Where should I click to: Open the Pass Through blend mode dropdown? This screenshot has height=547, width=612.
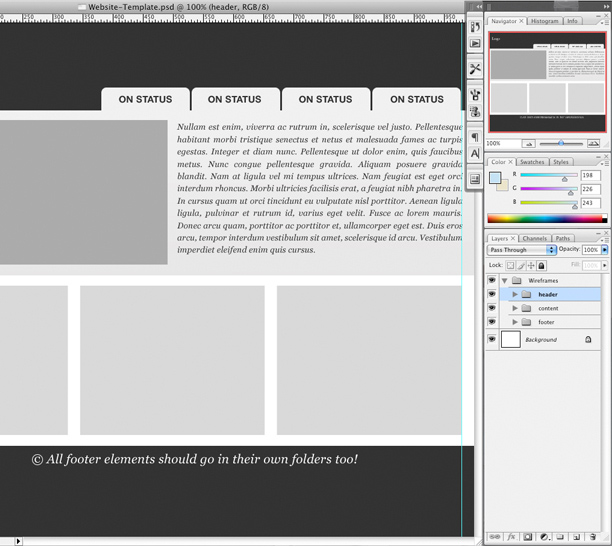(521, 250)
